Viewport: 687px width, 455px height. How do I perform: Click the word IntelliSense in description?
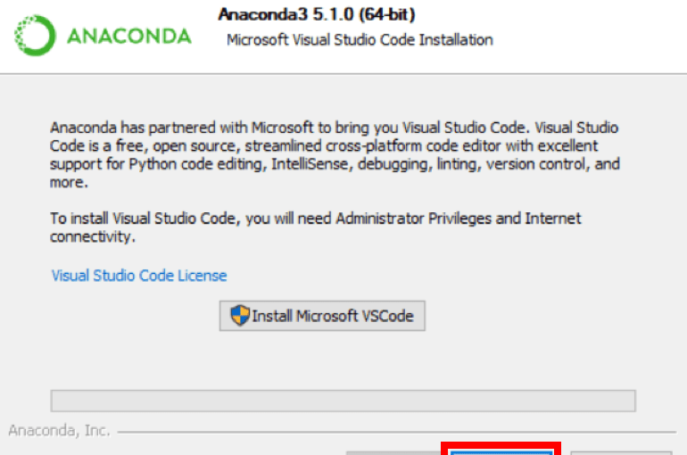point(310,164)
